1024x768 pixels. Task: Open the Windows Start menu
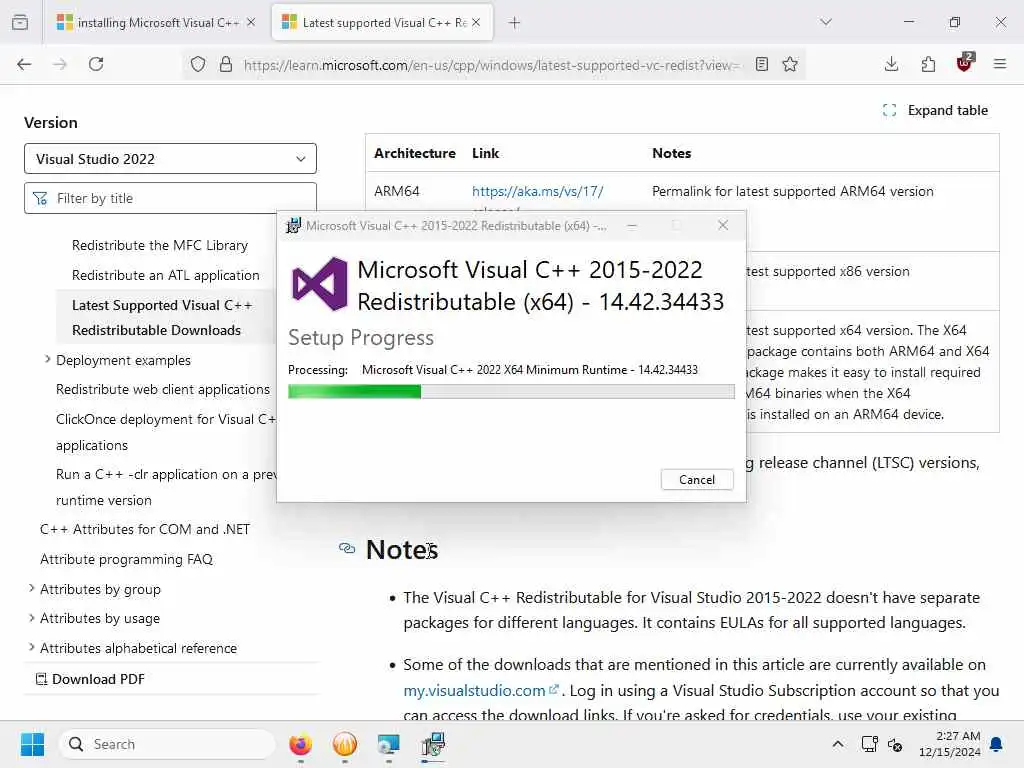click(x=32, y=744)
